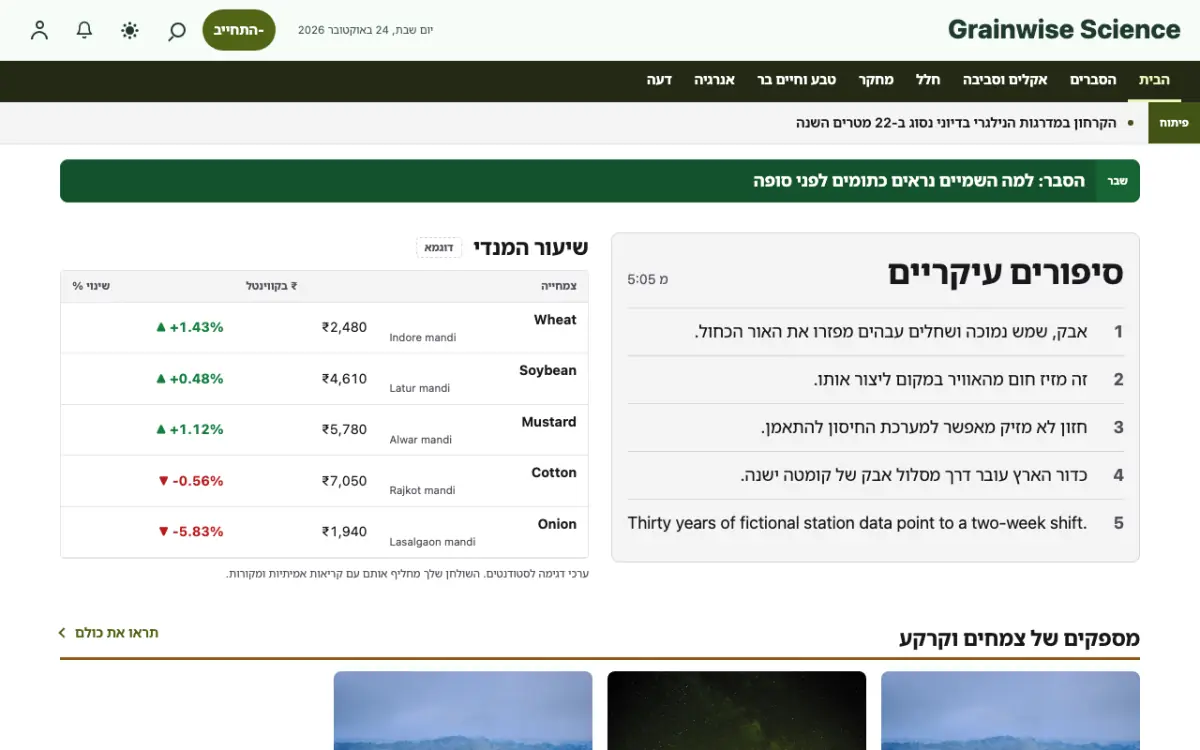Select the Wheat row name
Screen dimensions: 1200x750
(x=555, y=320)
